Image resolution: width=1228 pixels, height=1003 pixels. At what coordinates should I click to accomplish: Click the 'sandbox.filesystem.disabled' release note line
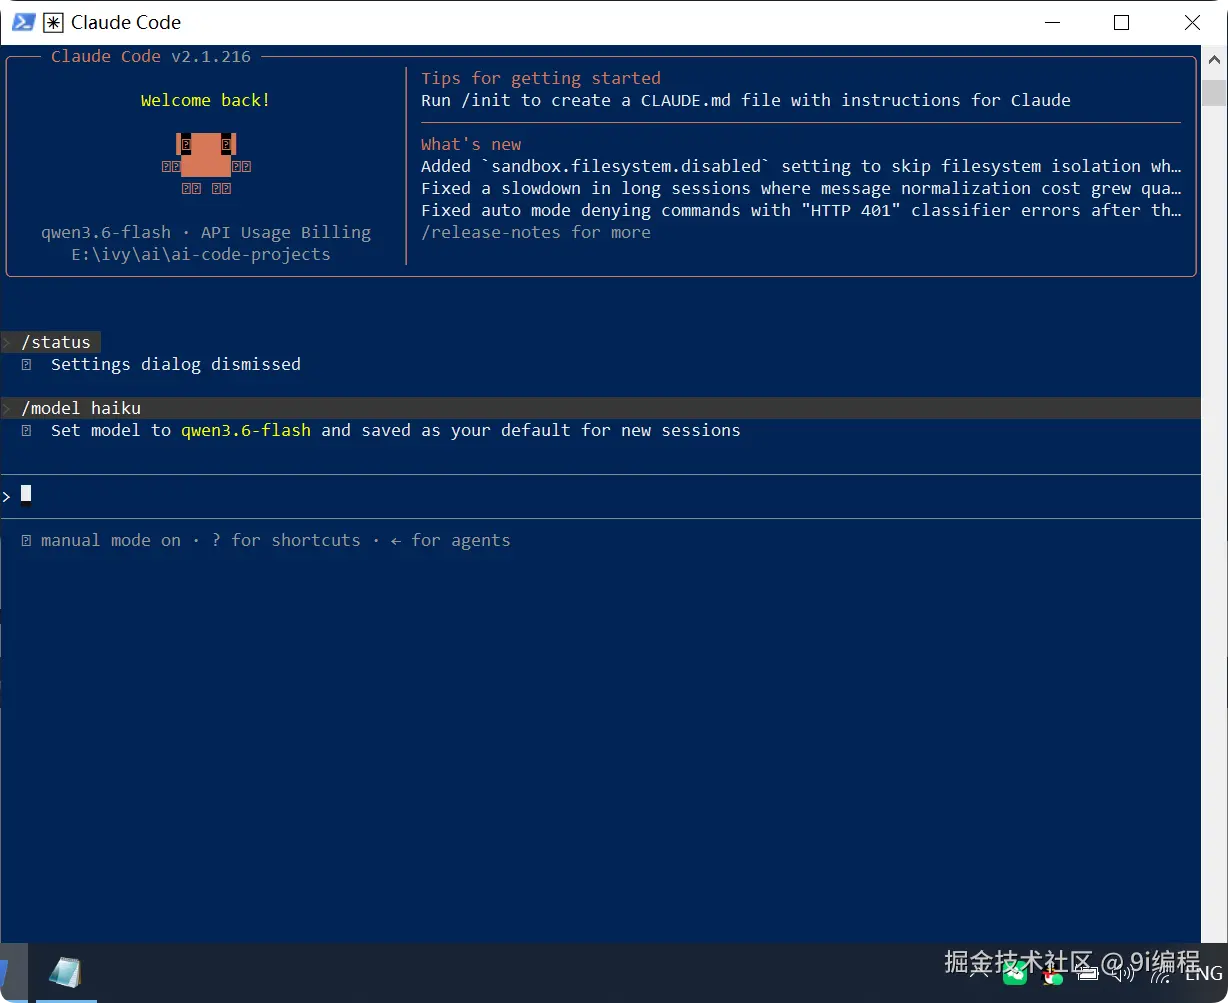point(801,166)
